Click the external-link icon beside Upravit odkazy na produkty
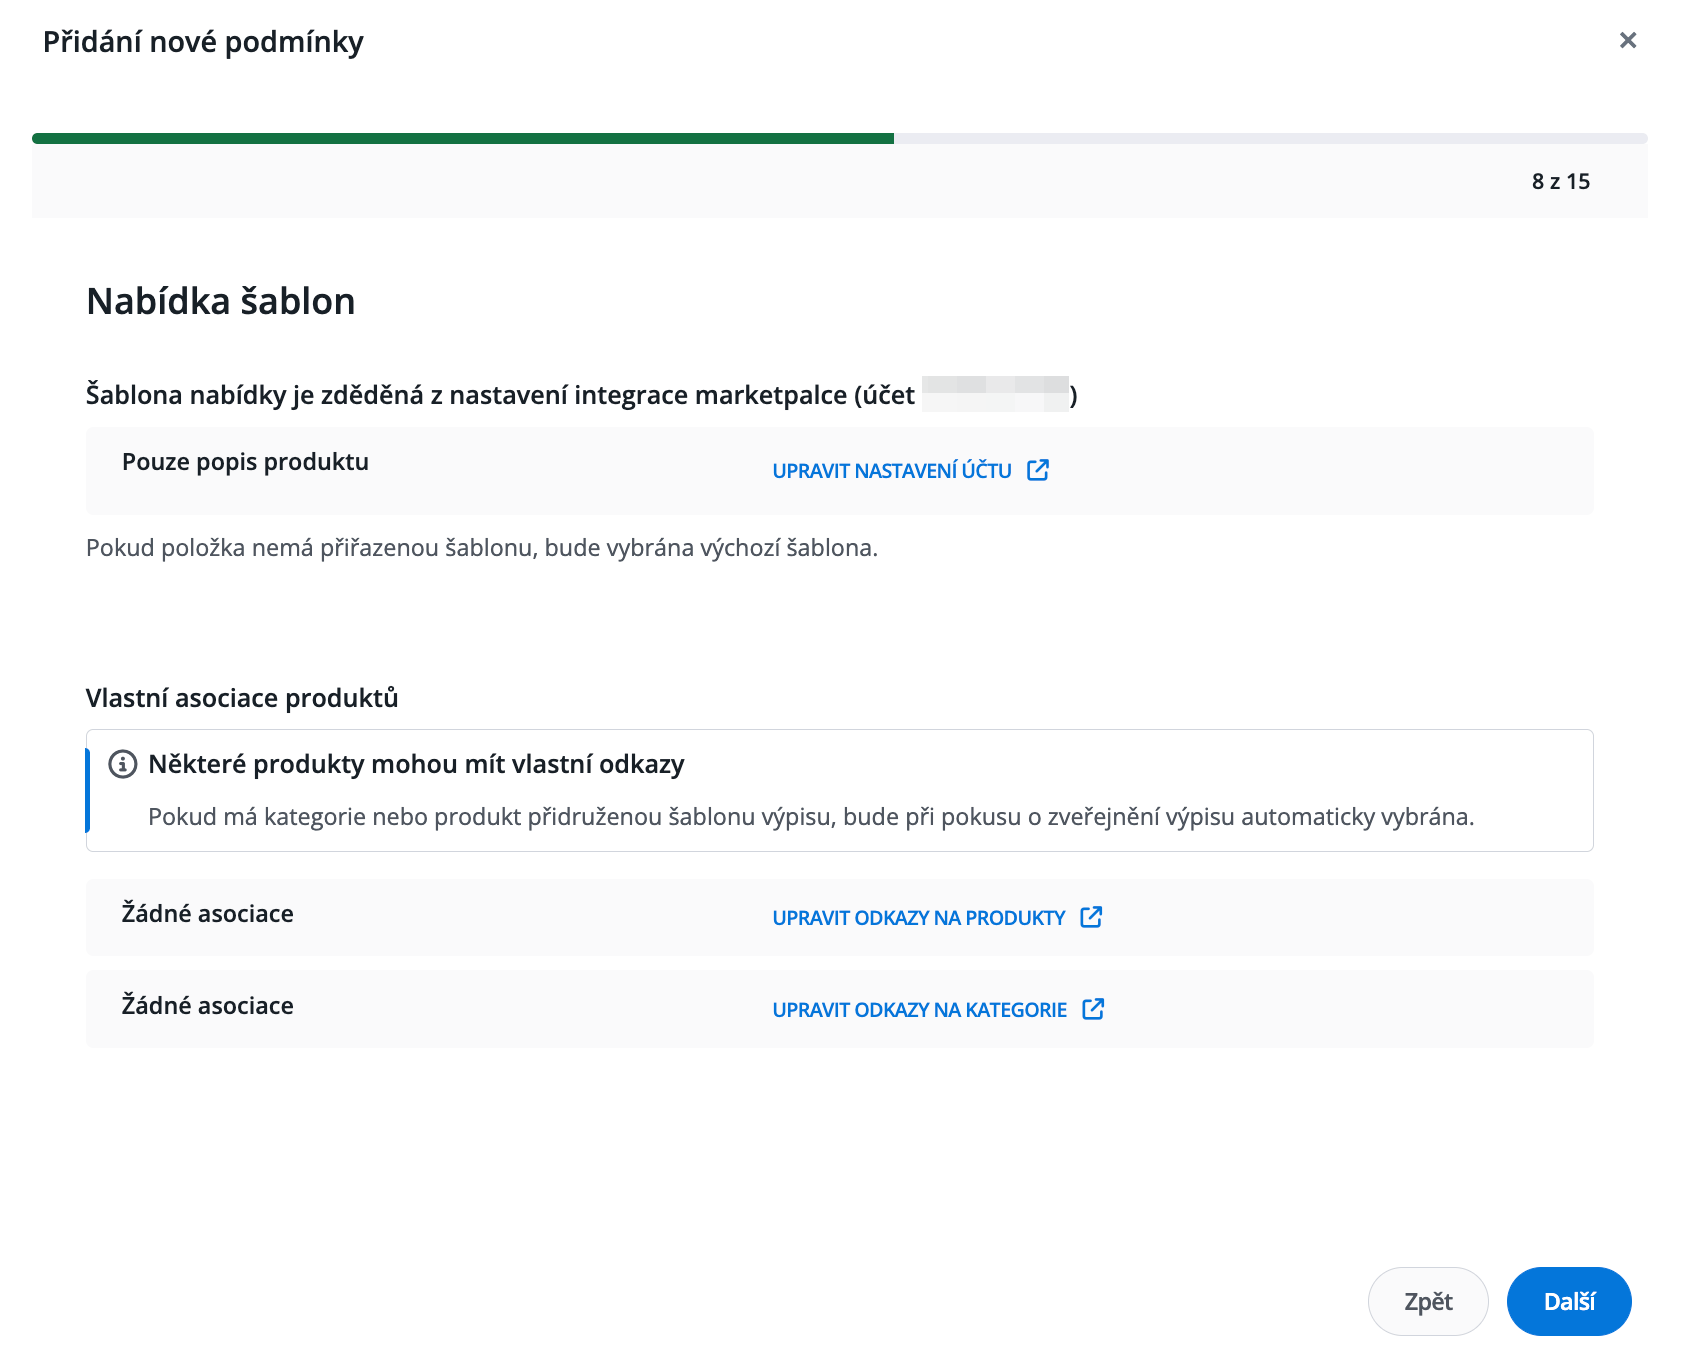The height and width of the screenshot is (1350, 1682). pos(1091,917)
